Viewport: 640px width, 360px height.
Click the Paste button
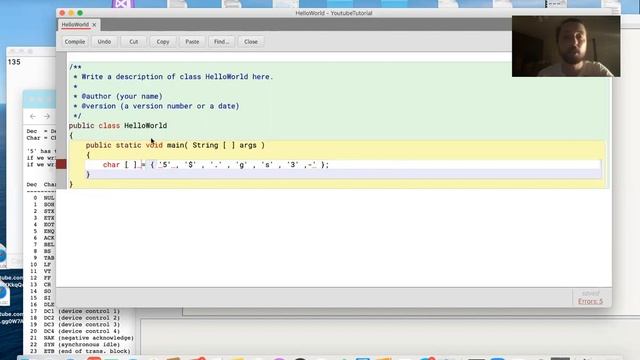[192, 42]
